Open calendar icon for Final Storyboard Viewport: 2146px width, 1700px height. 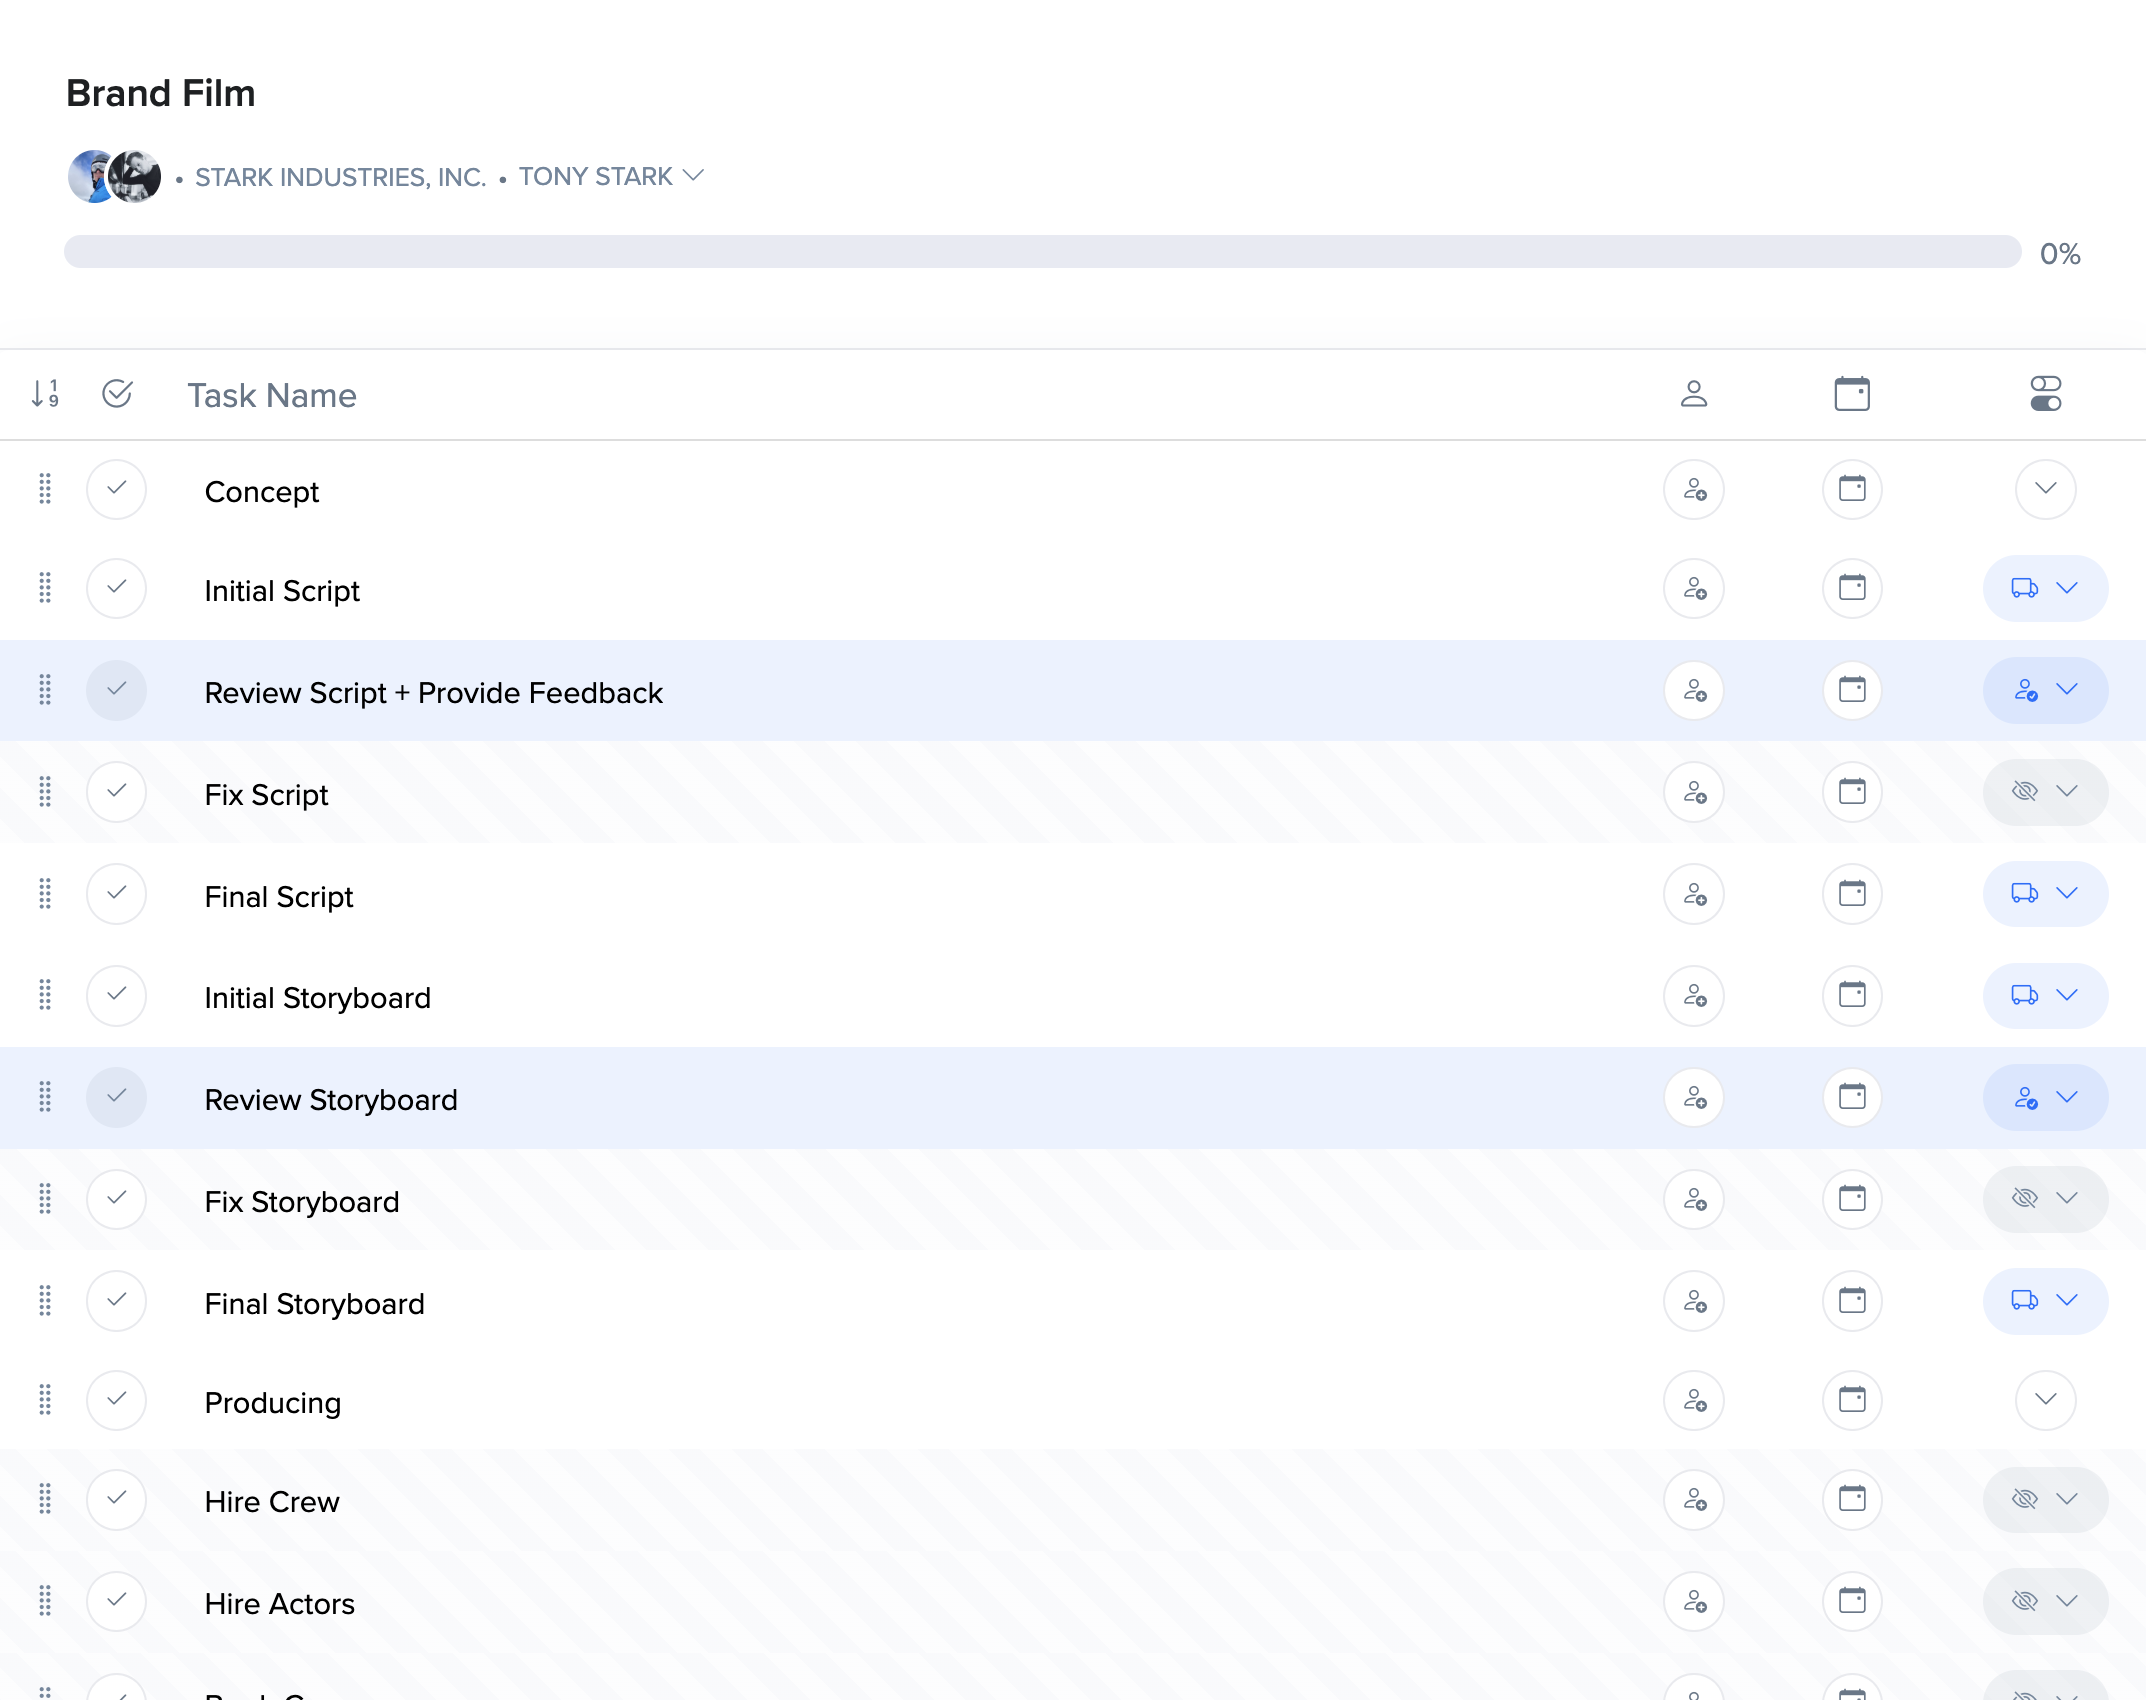(x=1851, y=1301)
